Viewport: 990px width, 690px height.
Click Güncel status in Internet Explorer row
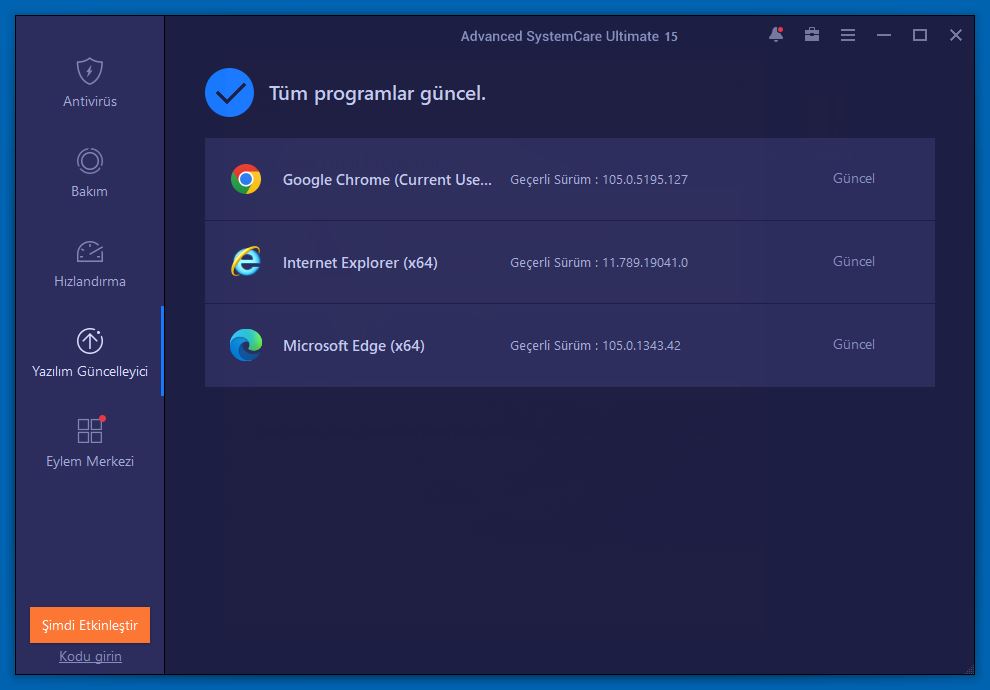point(854,261)
